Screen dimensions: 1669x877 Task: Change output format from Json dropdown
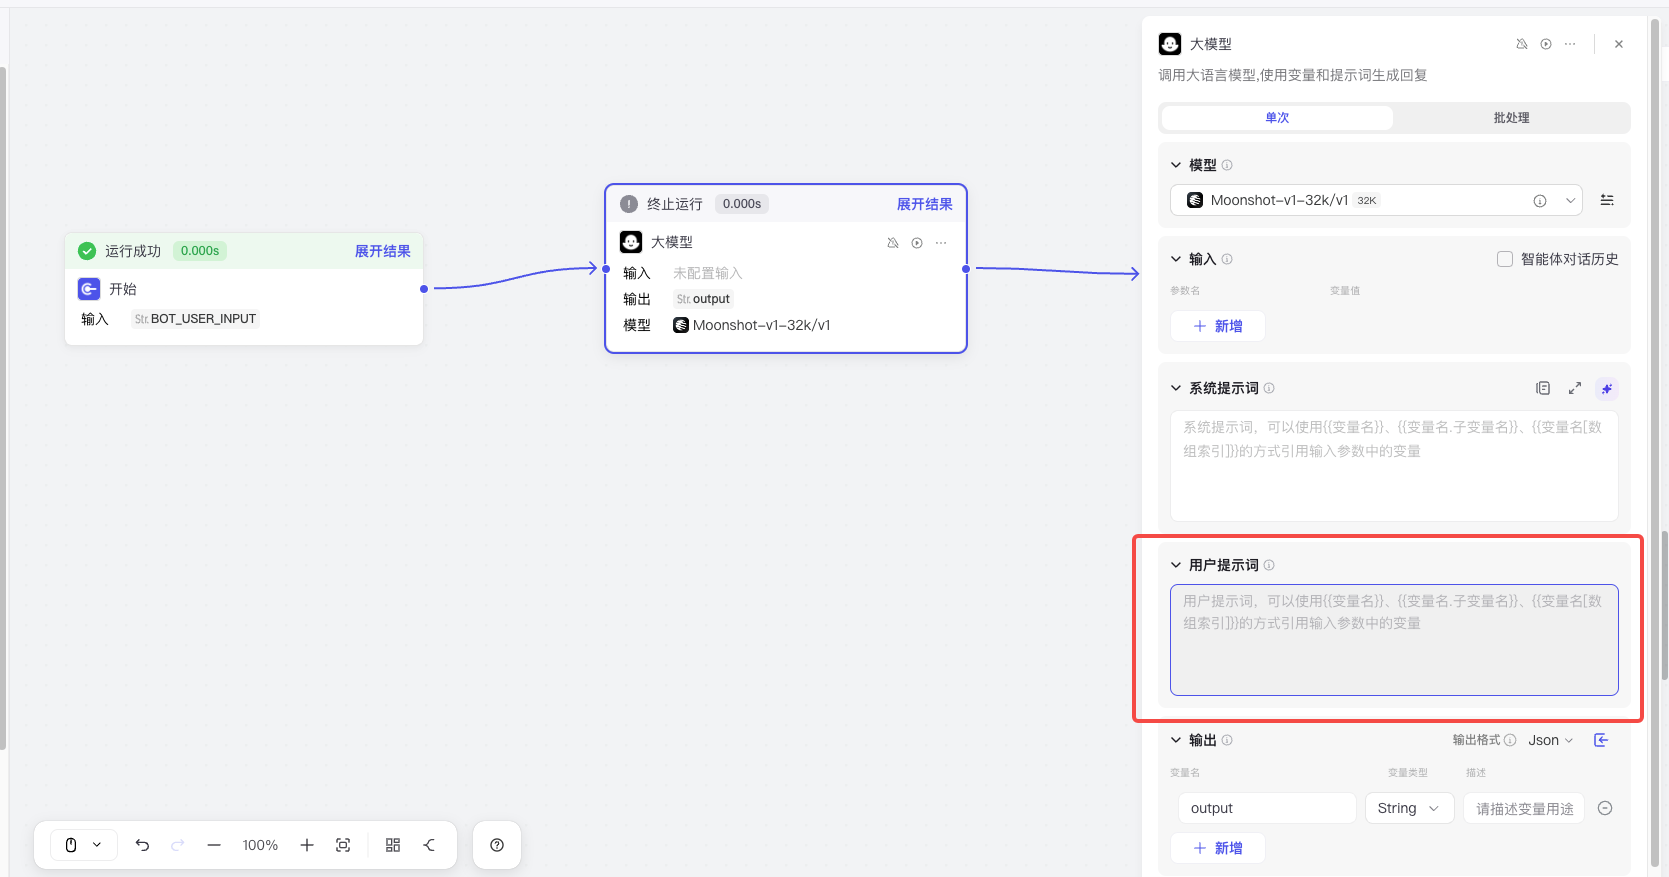click(x=1550, y=740)
